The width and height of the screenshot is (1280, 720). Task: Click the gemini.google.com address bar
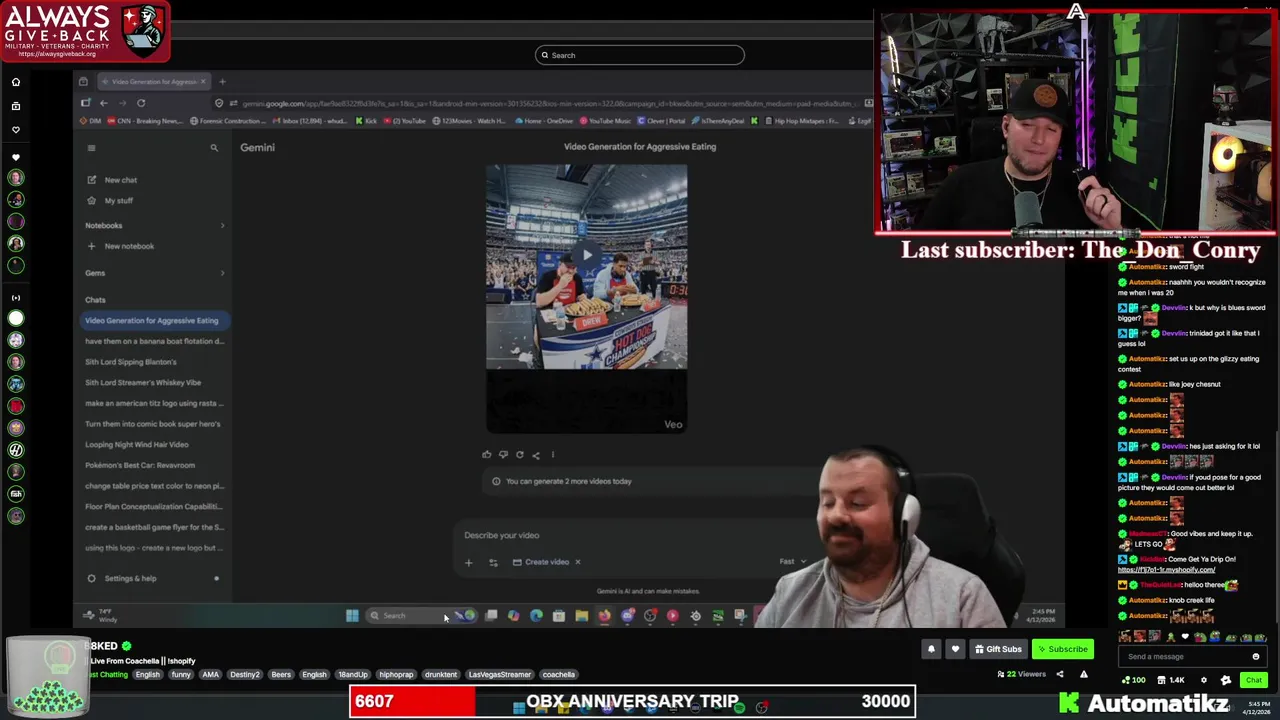coord(540,103)
